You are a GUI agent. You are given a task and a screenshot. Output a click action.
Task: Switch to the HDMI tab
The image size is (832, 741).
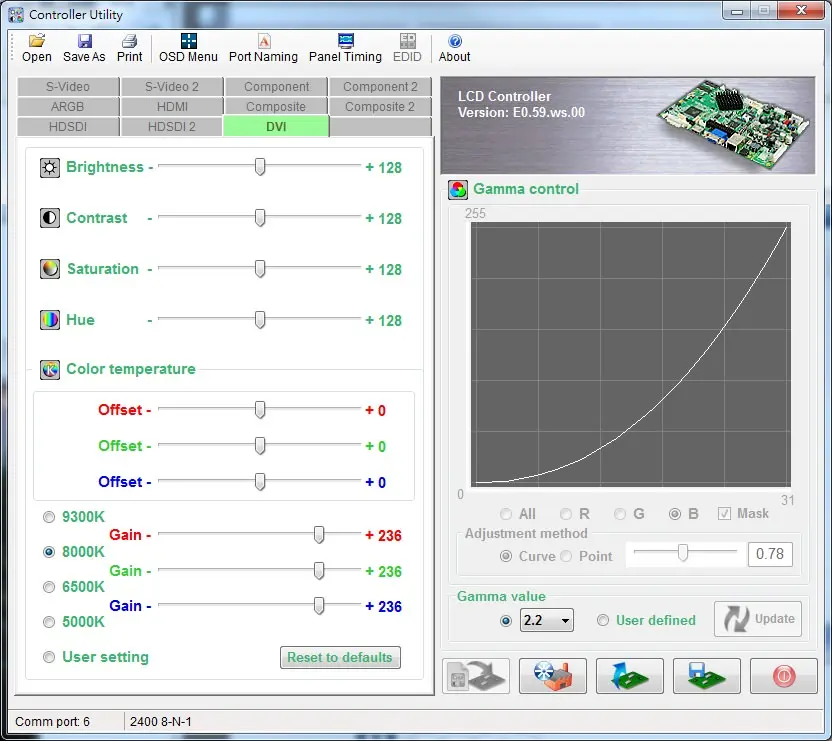click(x=172, y=107)
